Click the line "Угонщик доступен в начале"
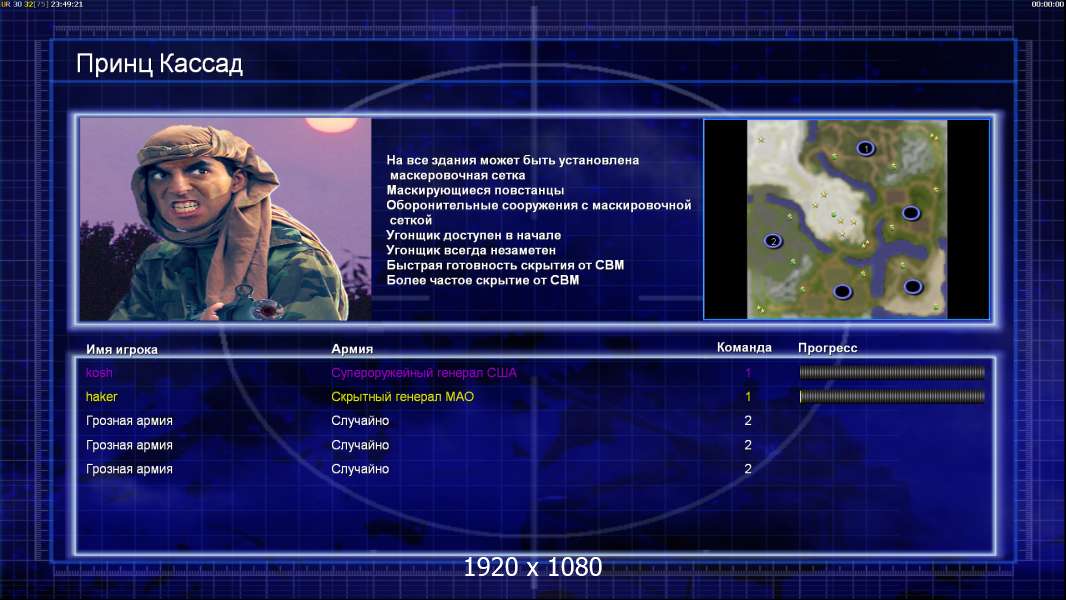Image resolution: width=1066 pixels, height=600 pixels. point(474,235)
